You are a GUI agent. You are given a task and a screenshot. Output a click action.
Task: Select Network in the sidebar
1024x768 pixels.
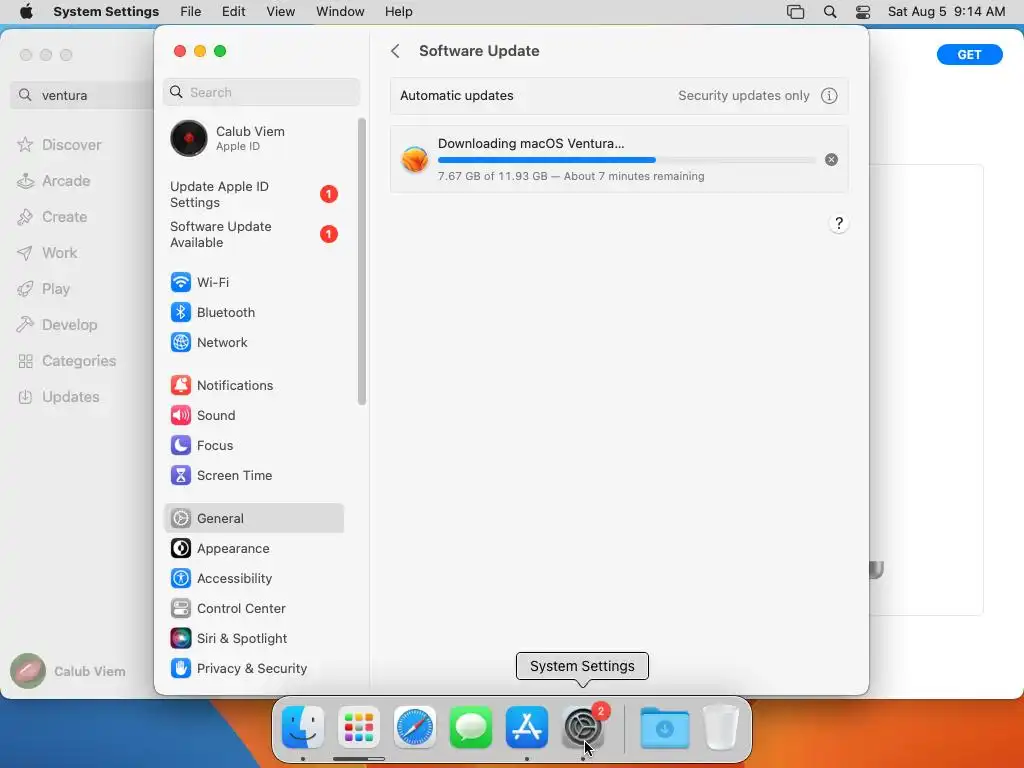253,342
